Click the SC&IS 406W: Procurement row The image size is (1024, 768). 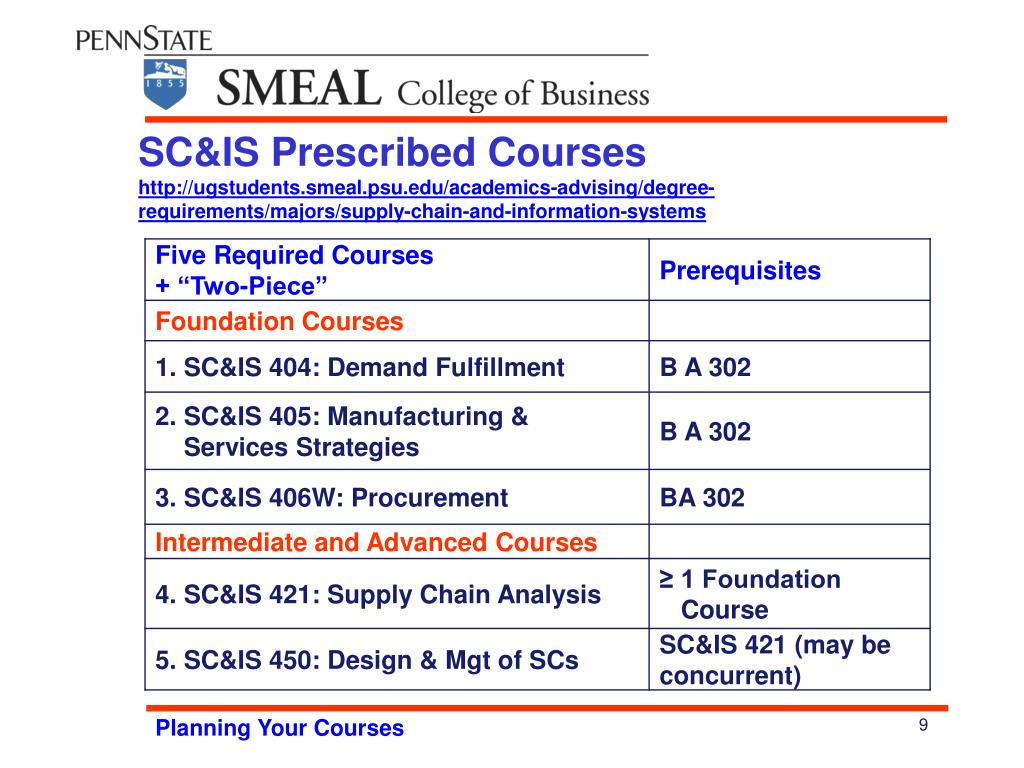(x=332, y=498)
